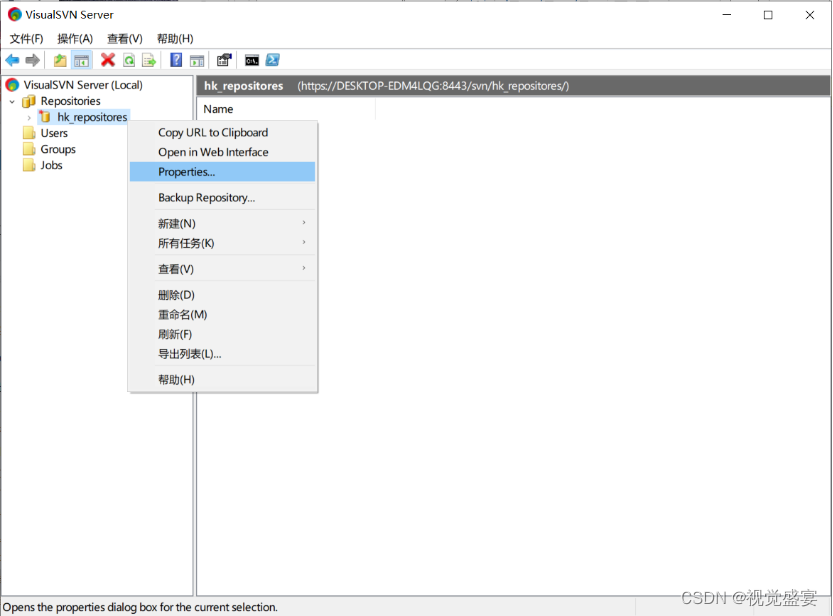Choose 删除(D) in context menu

[x=223, y=295]
